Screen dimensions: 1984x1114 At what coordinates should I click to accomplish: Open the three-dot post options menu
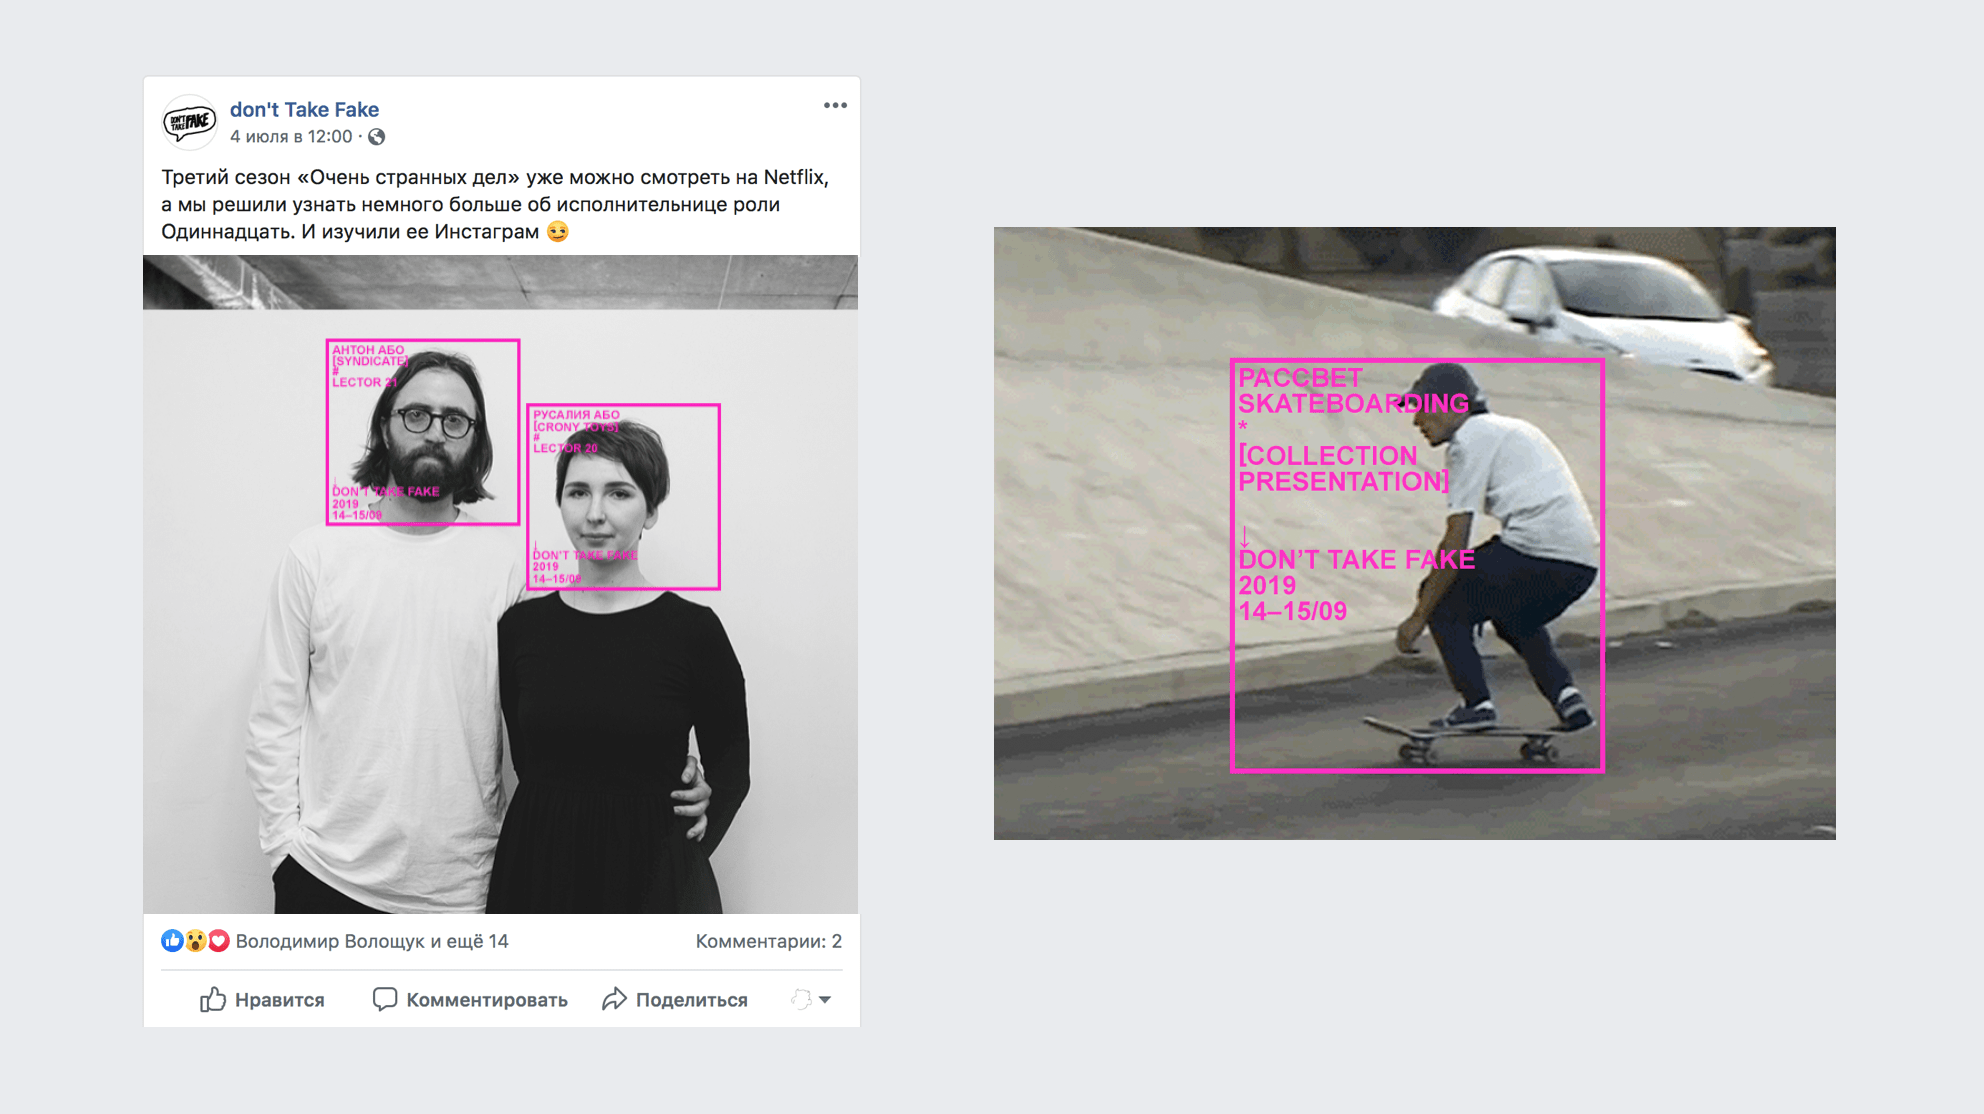(x=835, y=105)
